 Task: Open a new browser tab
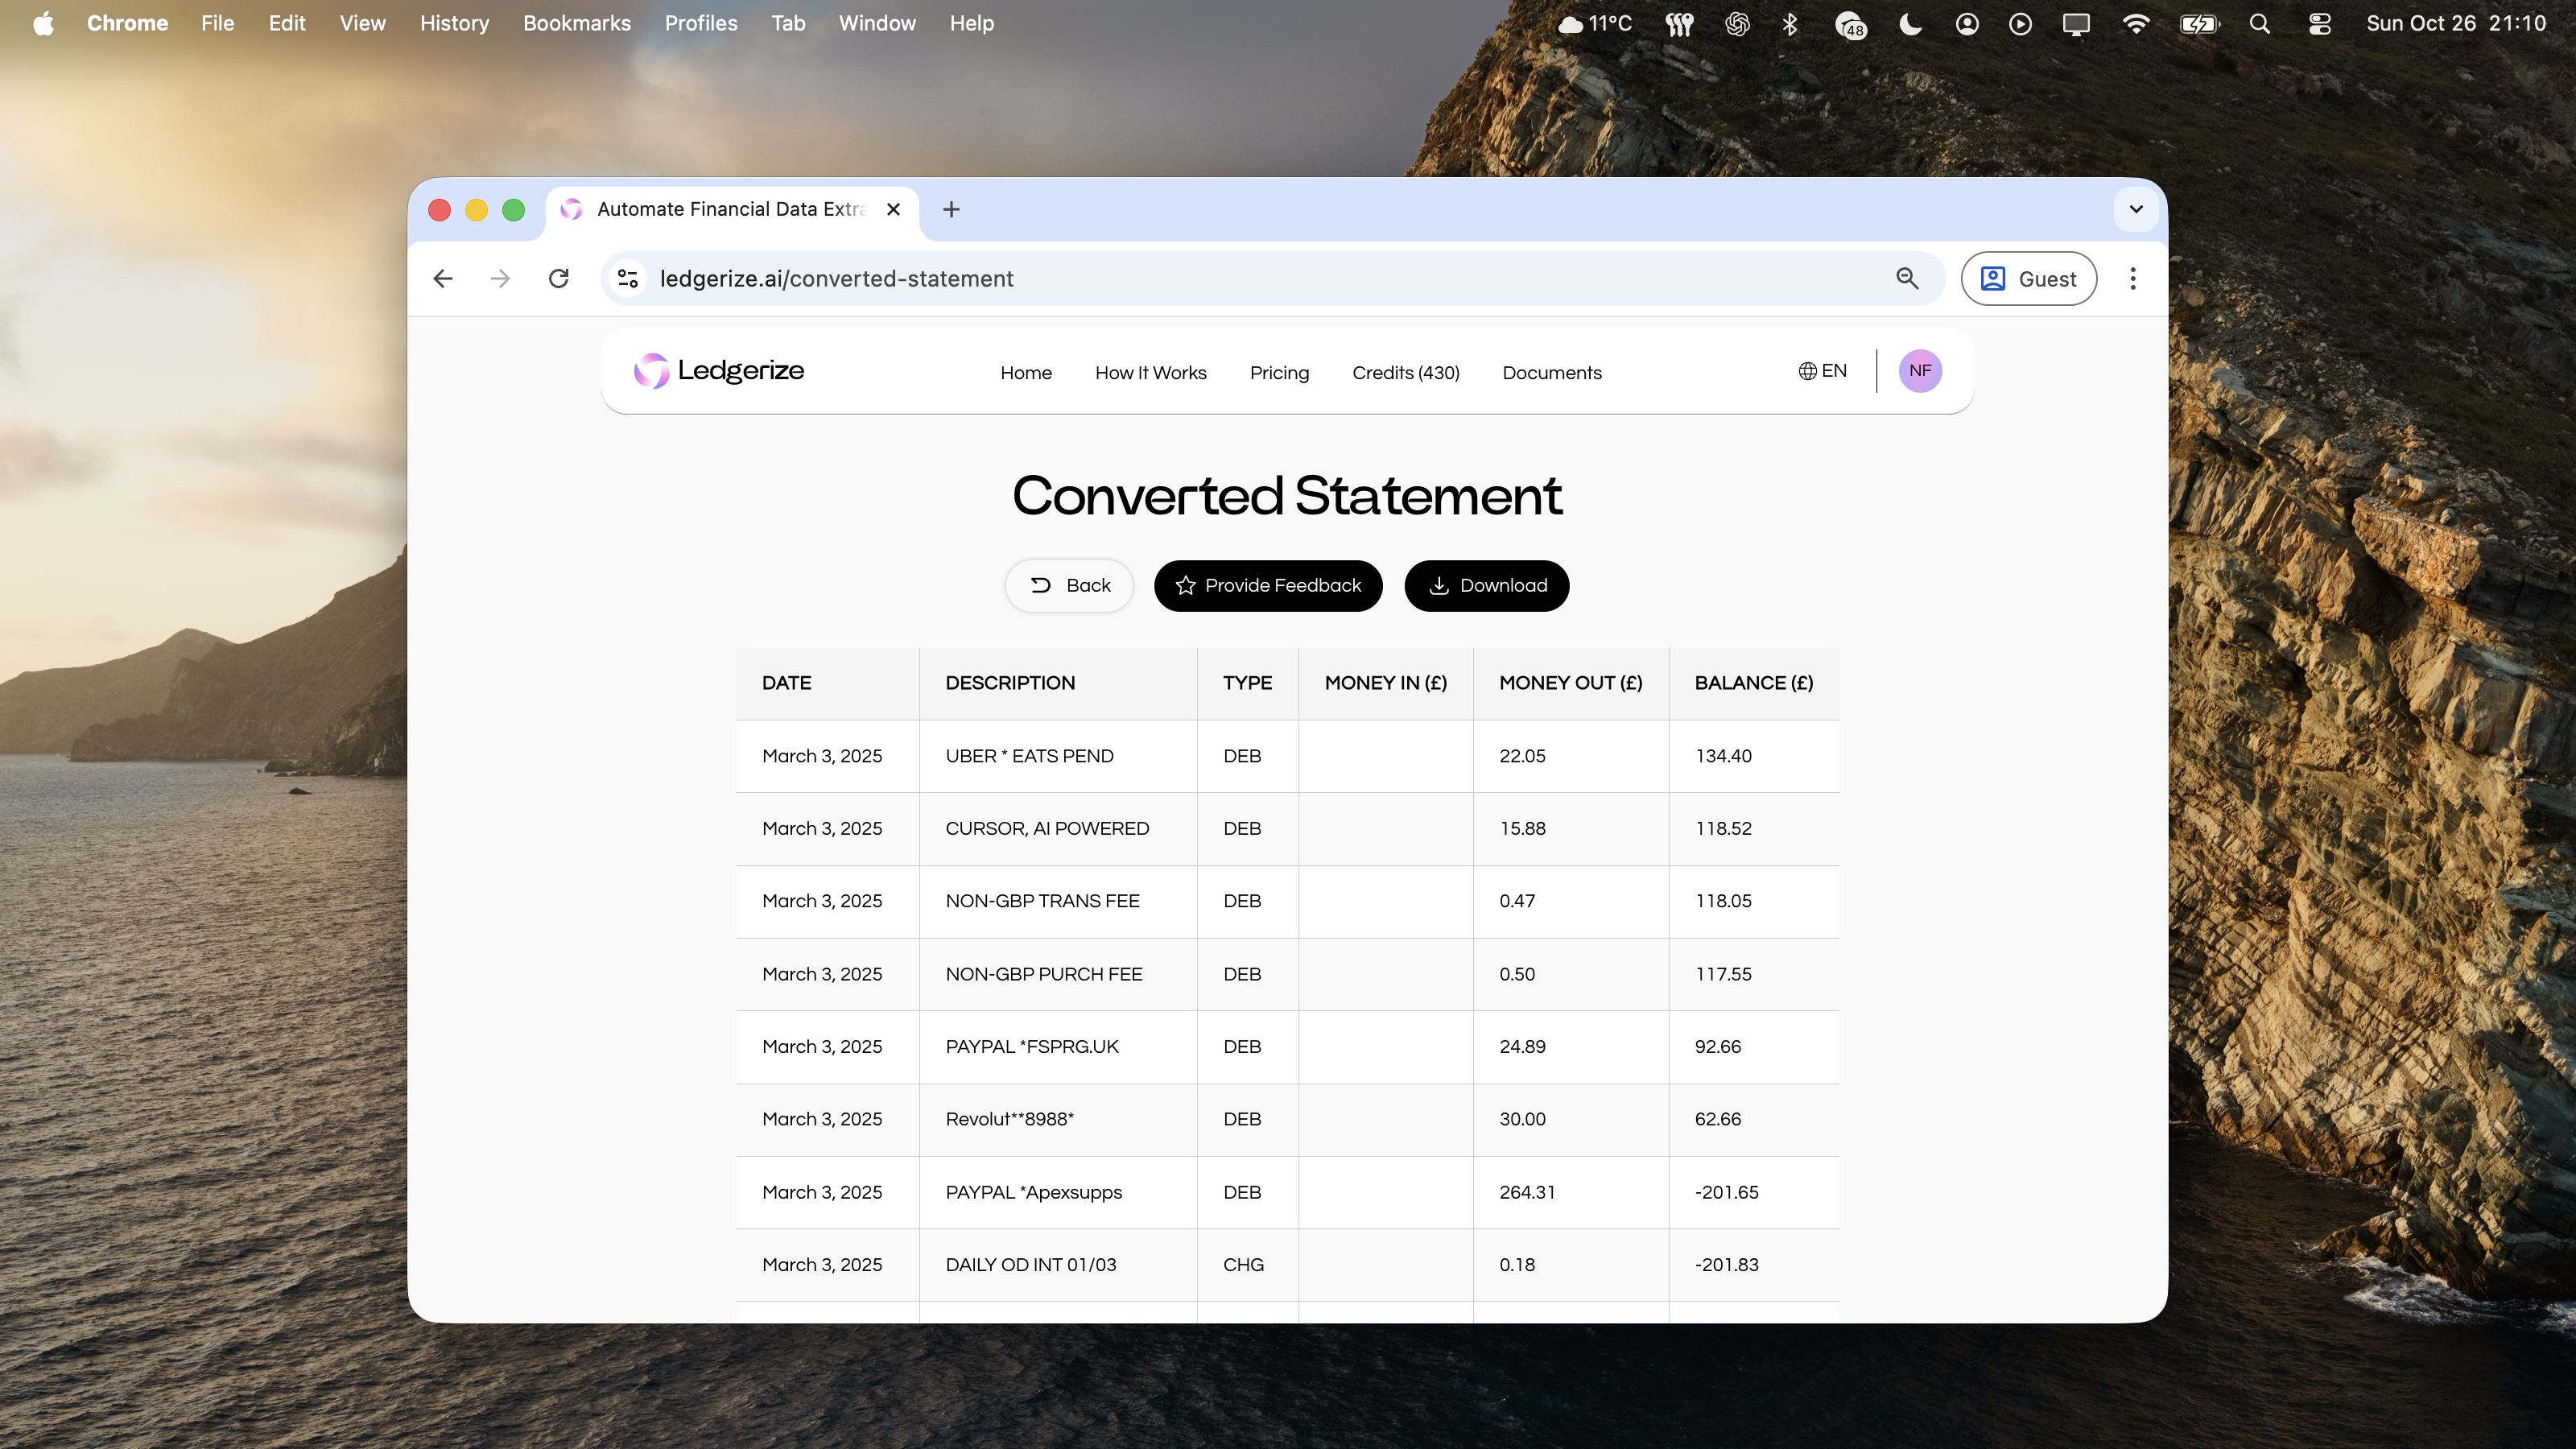point(951,209)
